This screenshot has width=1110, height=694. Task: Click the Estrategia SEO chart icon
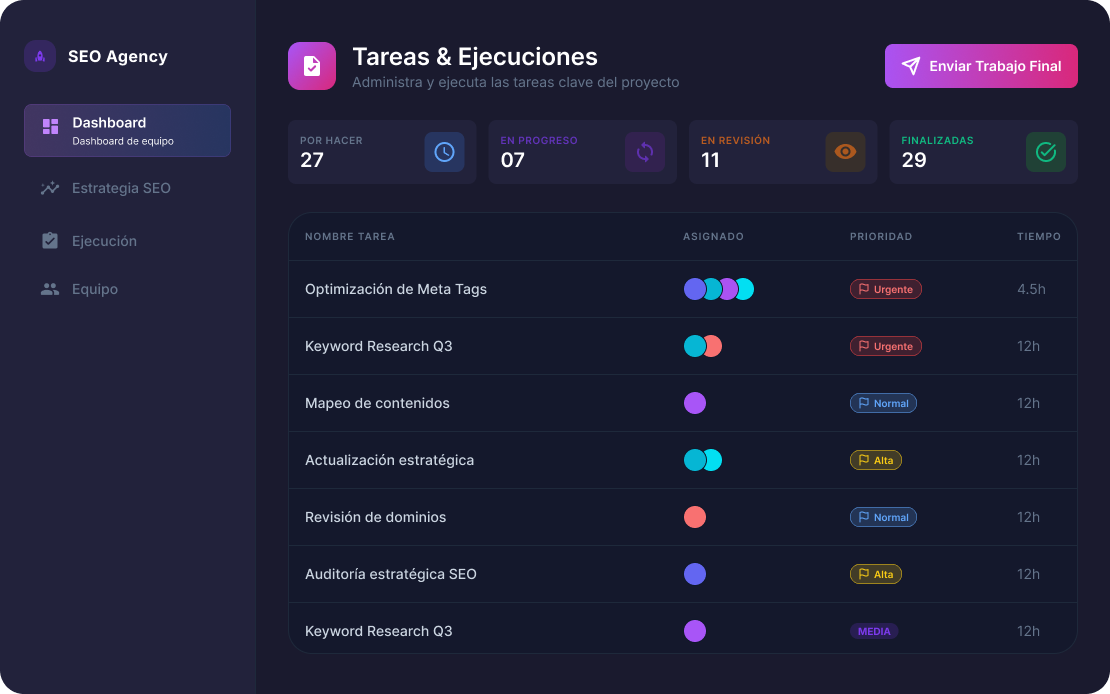pyautogui.click(x=50, y=188)
